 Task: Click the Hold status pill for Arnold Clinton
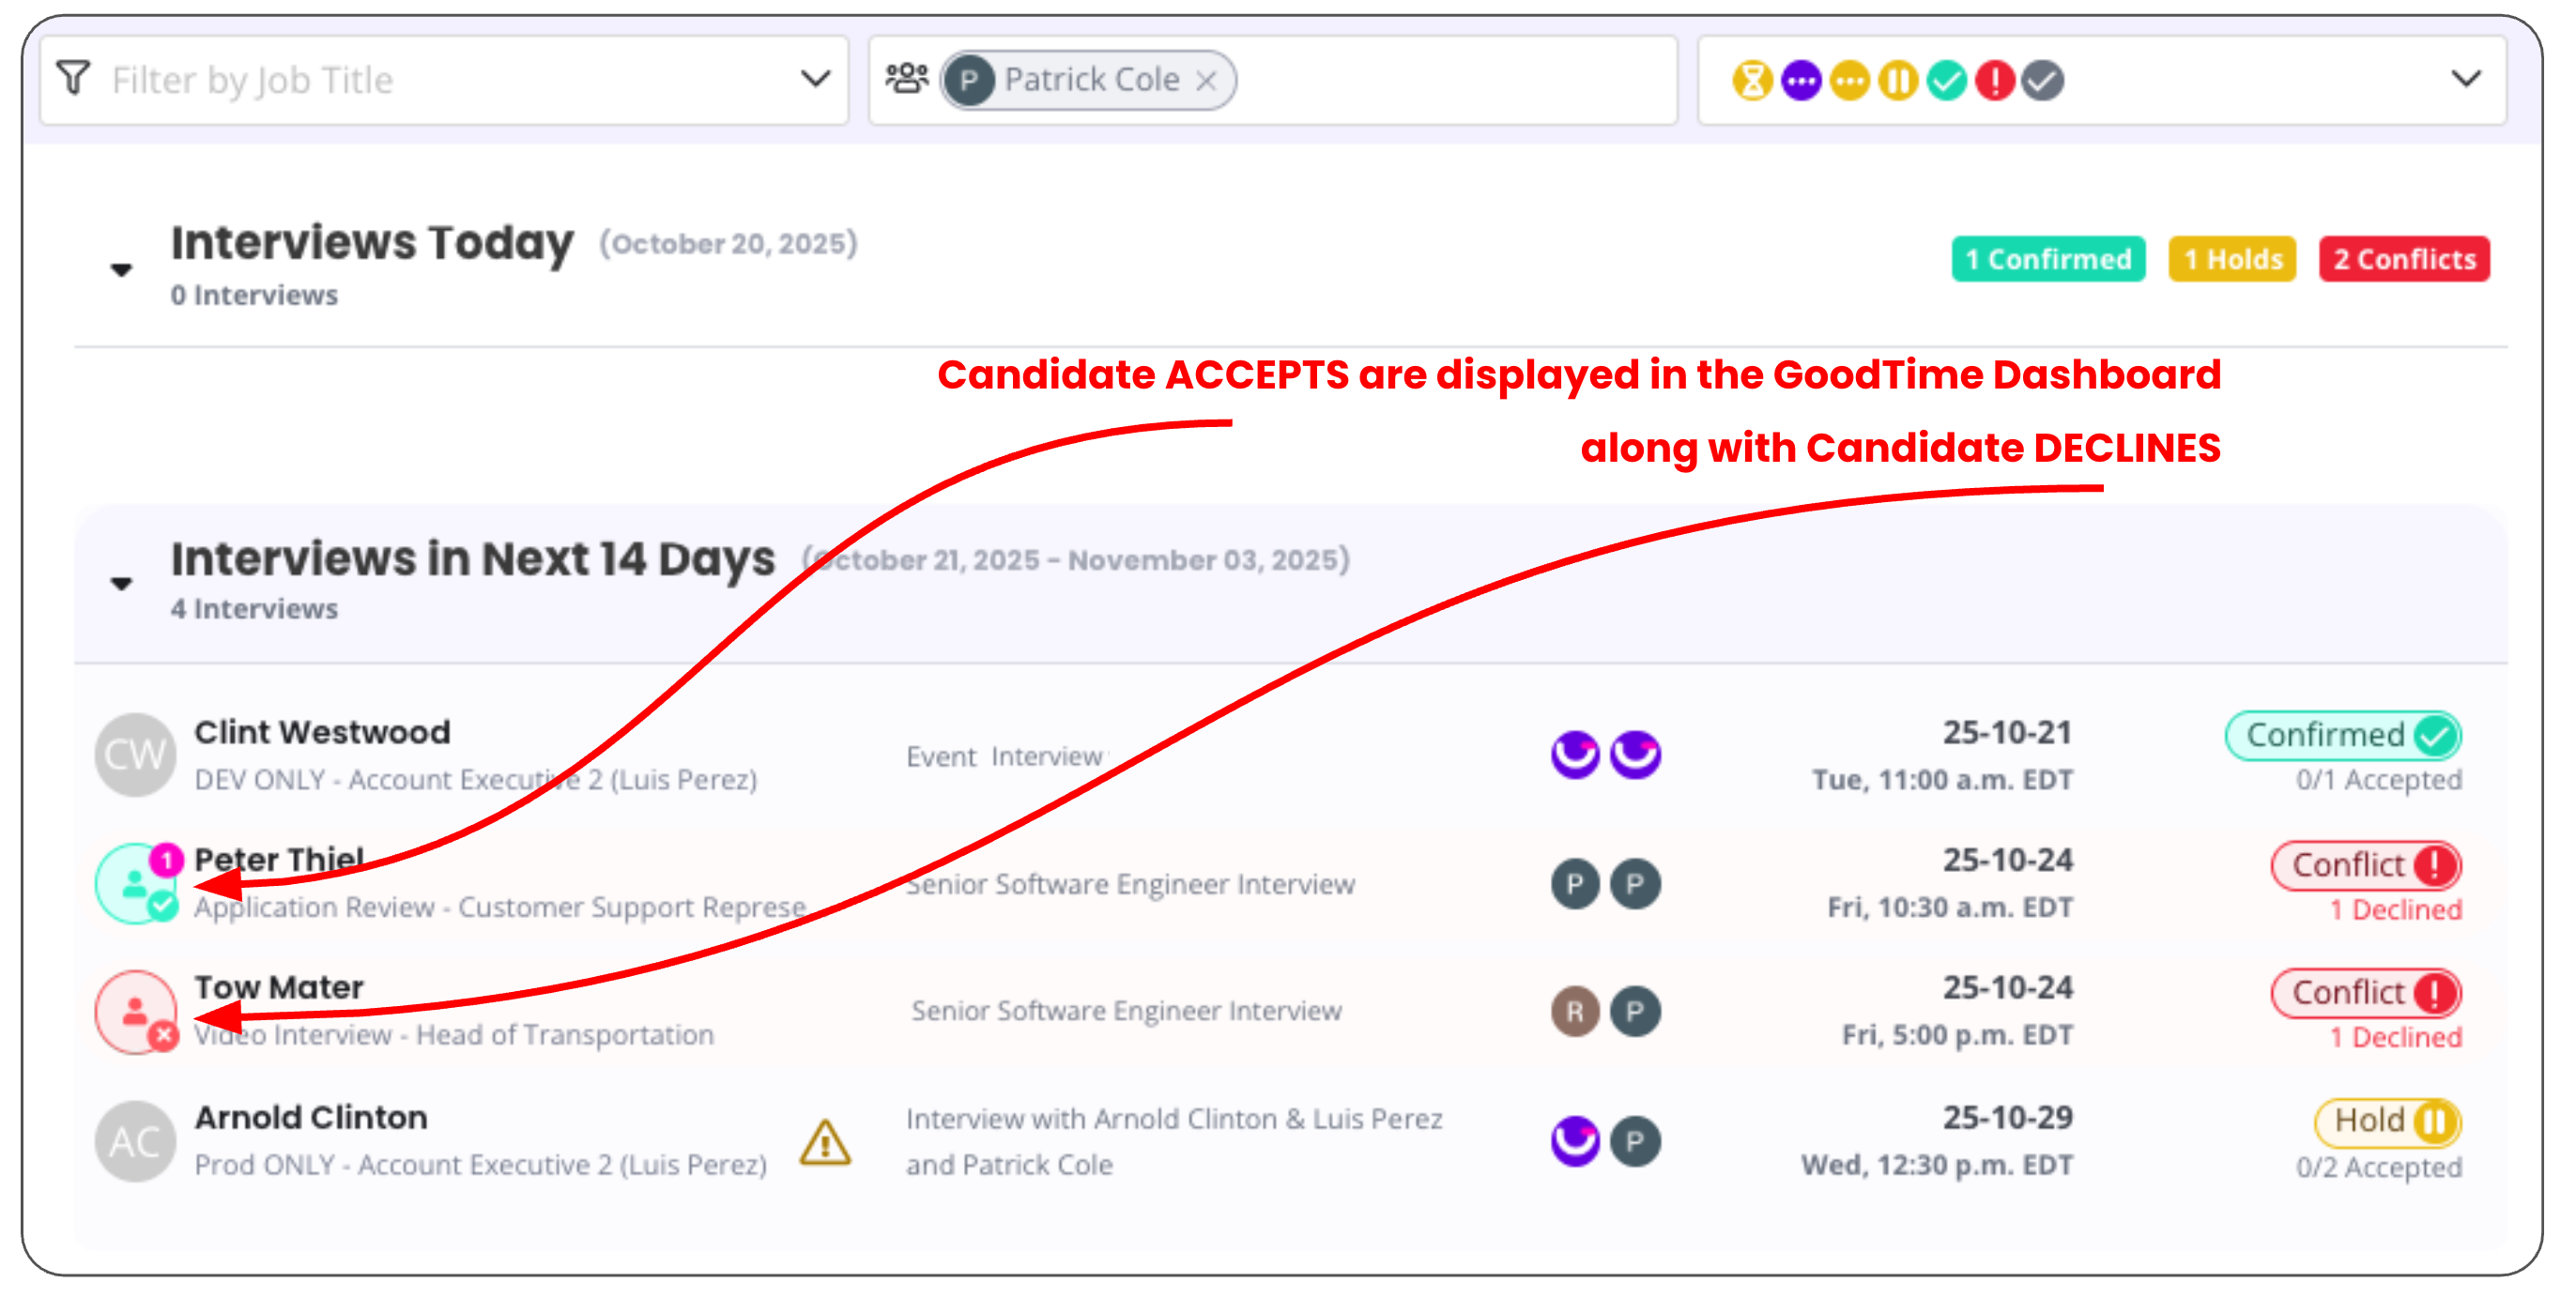coord(2387,1121)
